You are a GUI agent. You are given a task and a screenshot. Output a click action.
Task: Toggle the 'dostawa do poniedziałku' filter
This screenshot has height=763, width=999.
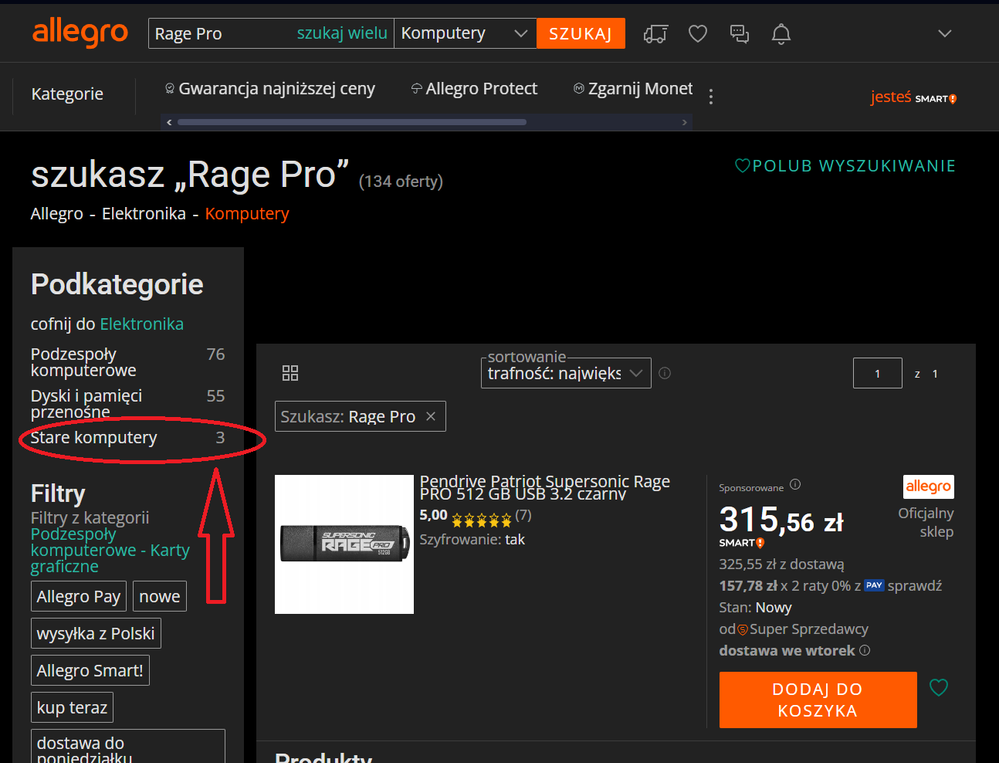(128, 747)
